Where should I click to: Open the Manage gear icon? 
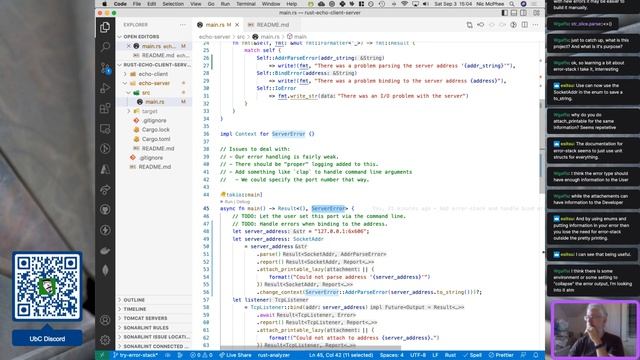pyautogui.click(x=105, y=340)
